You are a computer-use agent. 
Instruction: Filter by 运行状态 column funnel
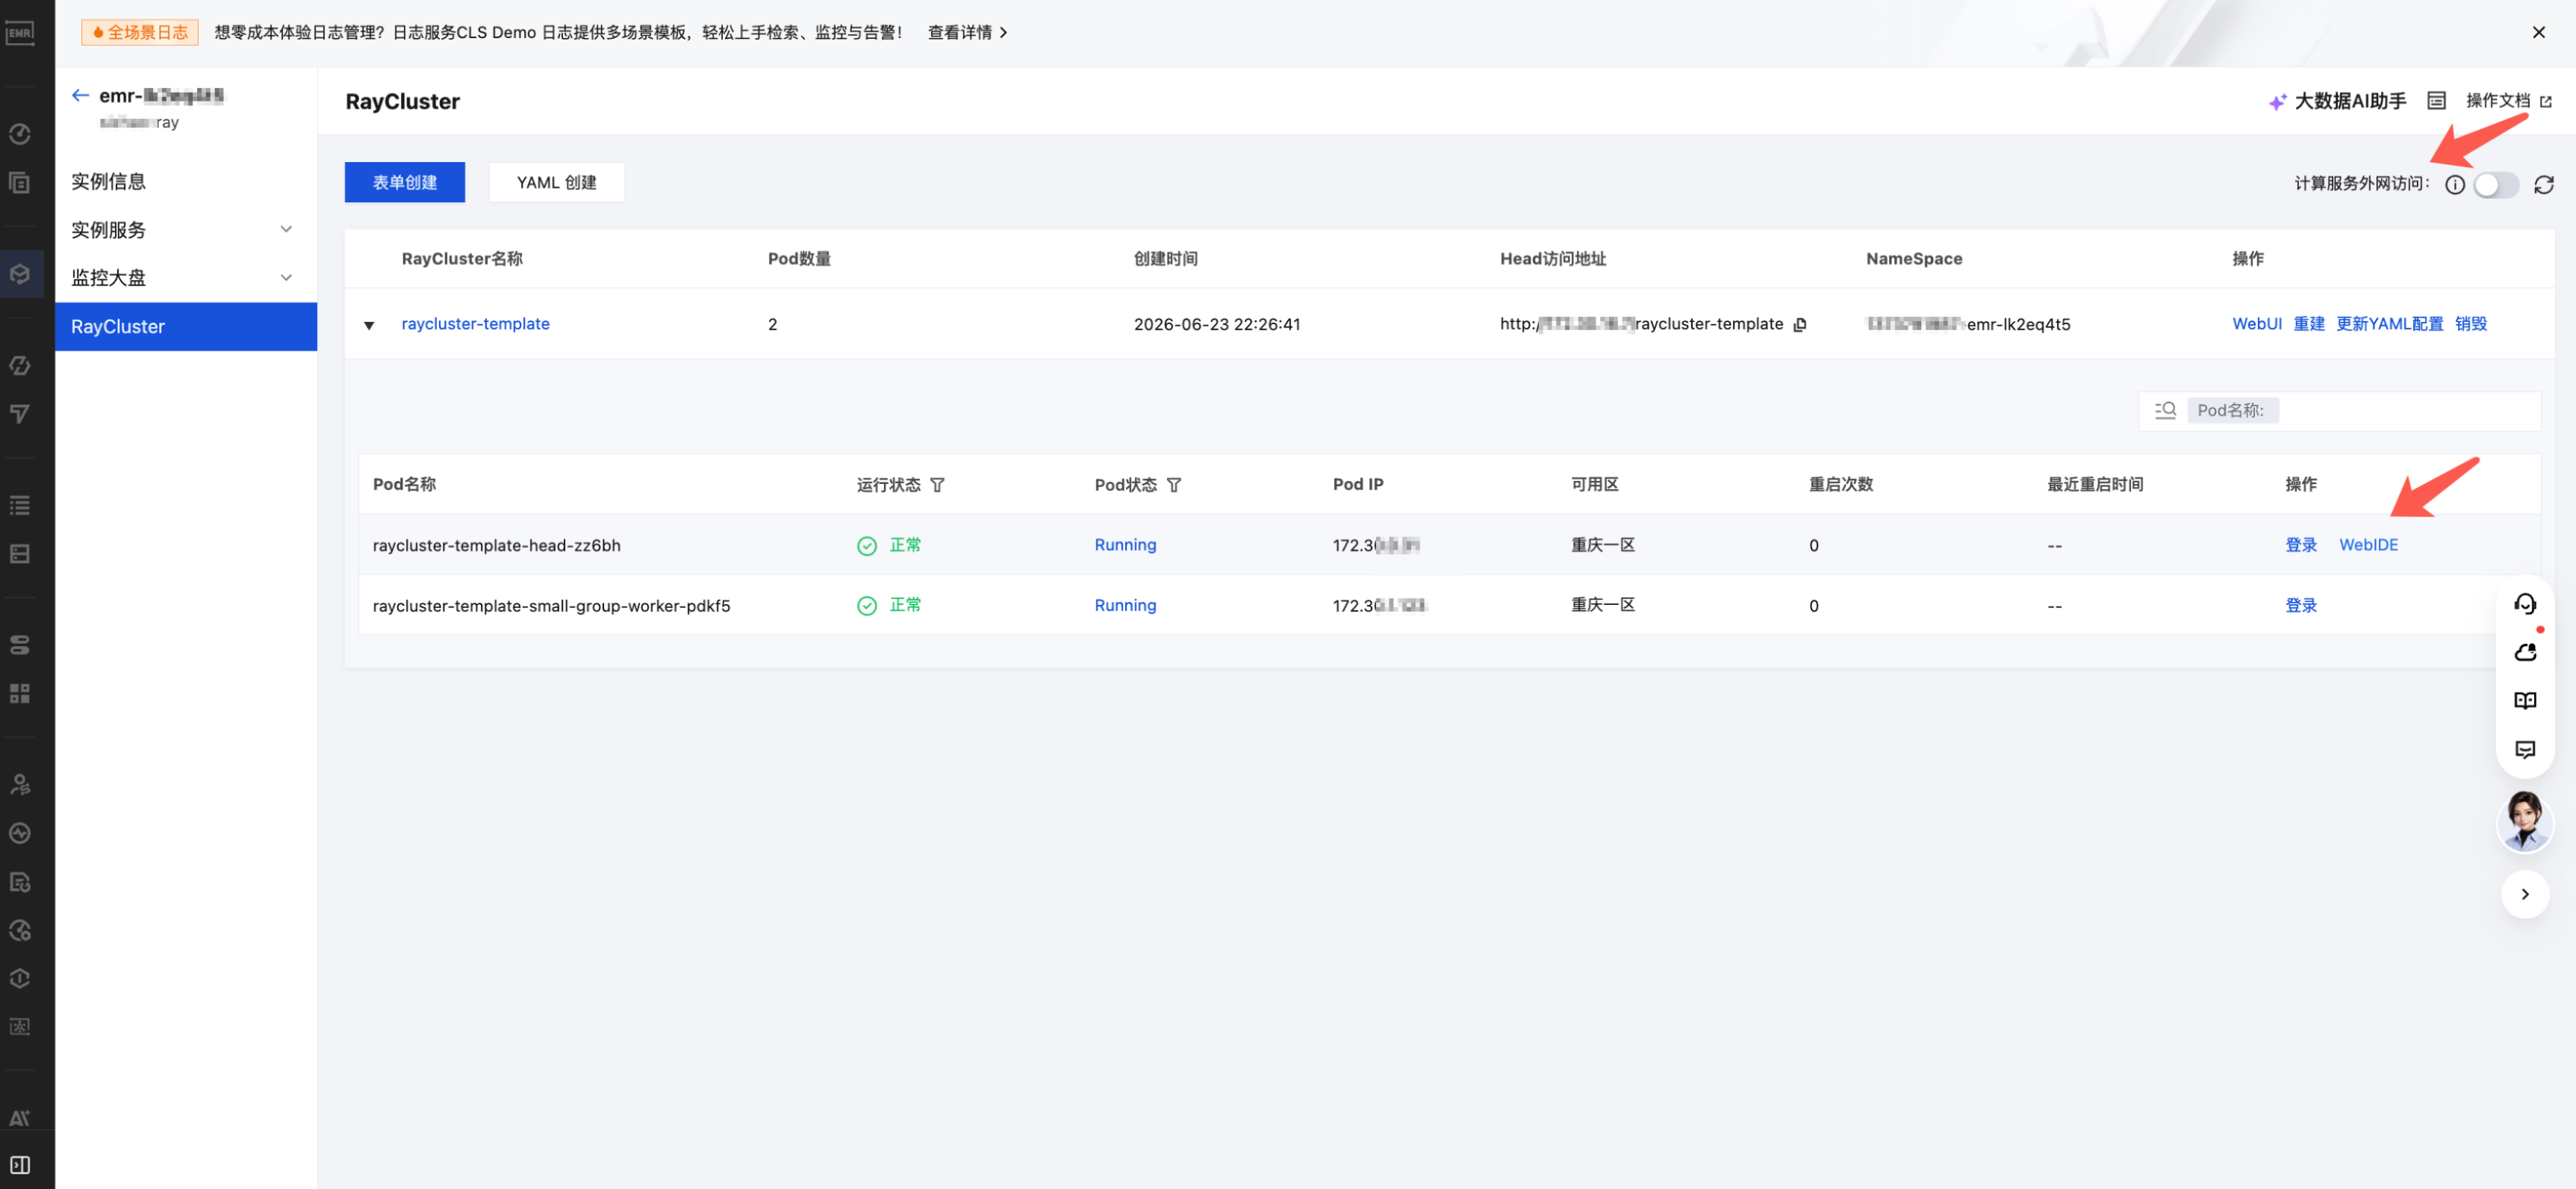[x=937, y=485]
